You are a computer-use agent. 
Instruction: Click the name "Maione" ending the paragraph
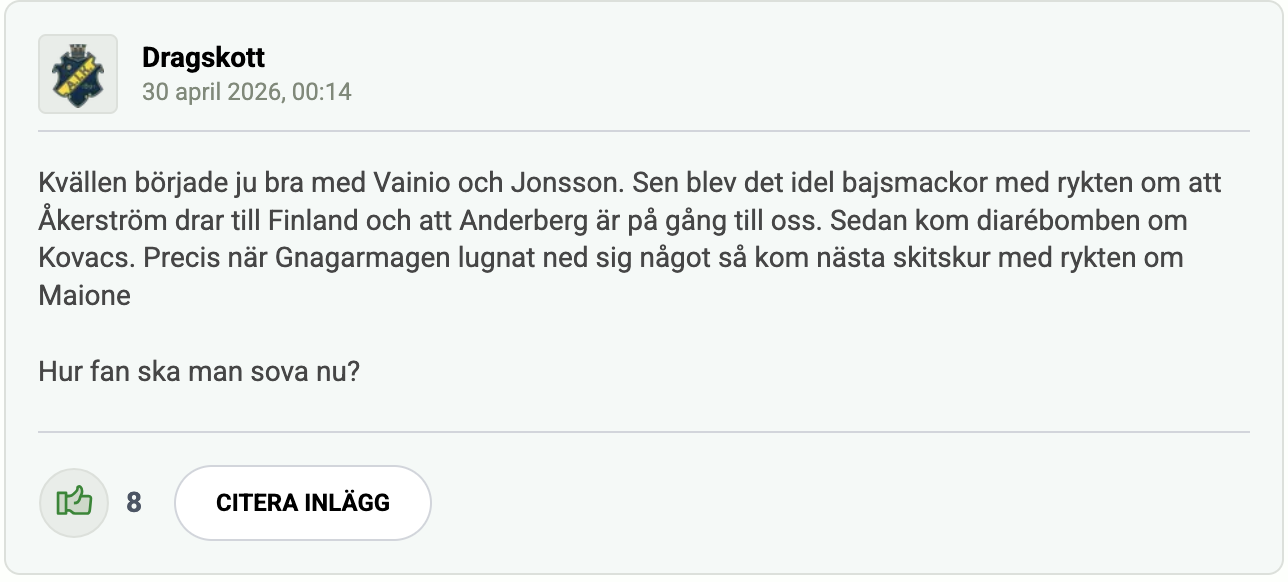(85, 295)
